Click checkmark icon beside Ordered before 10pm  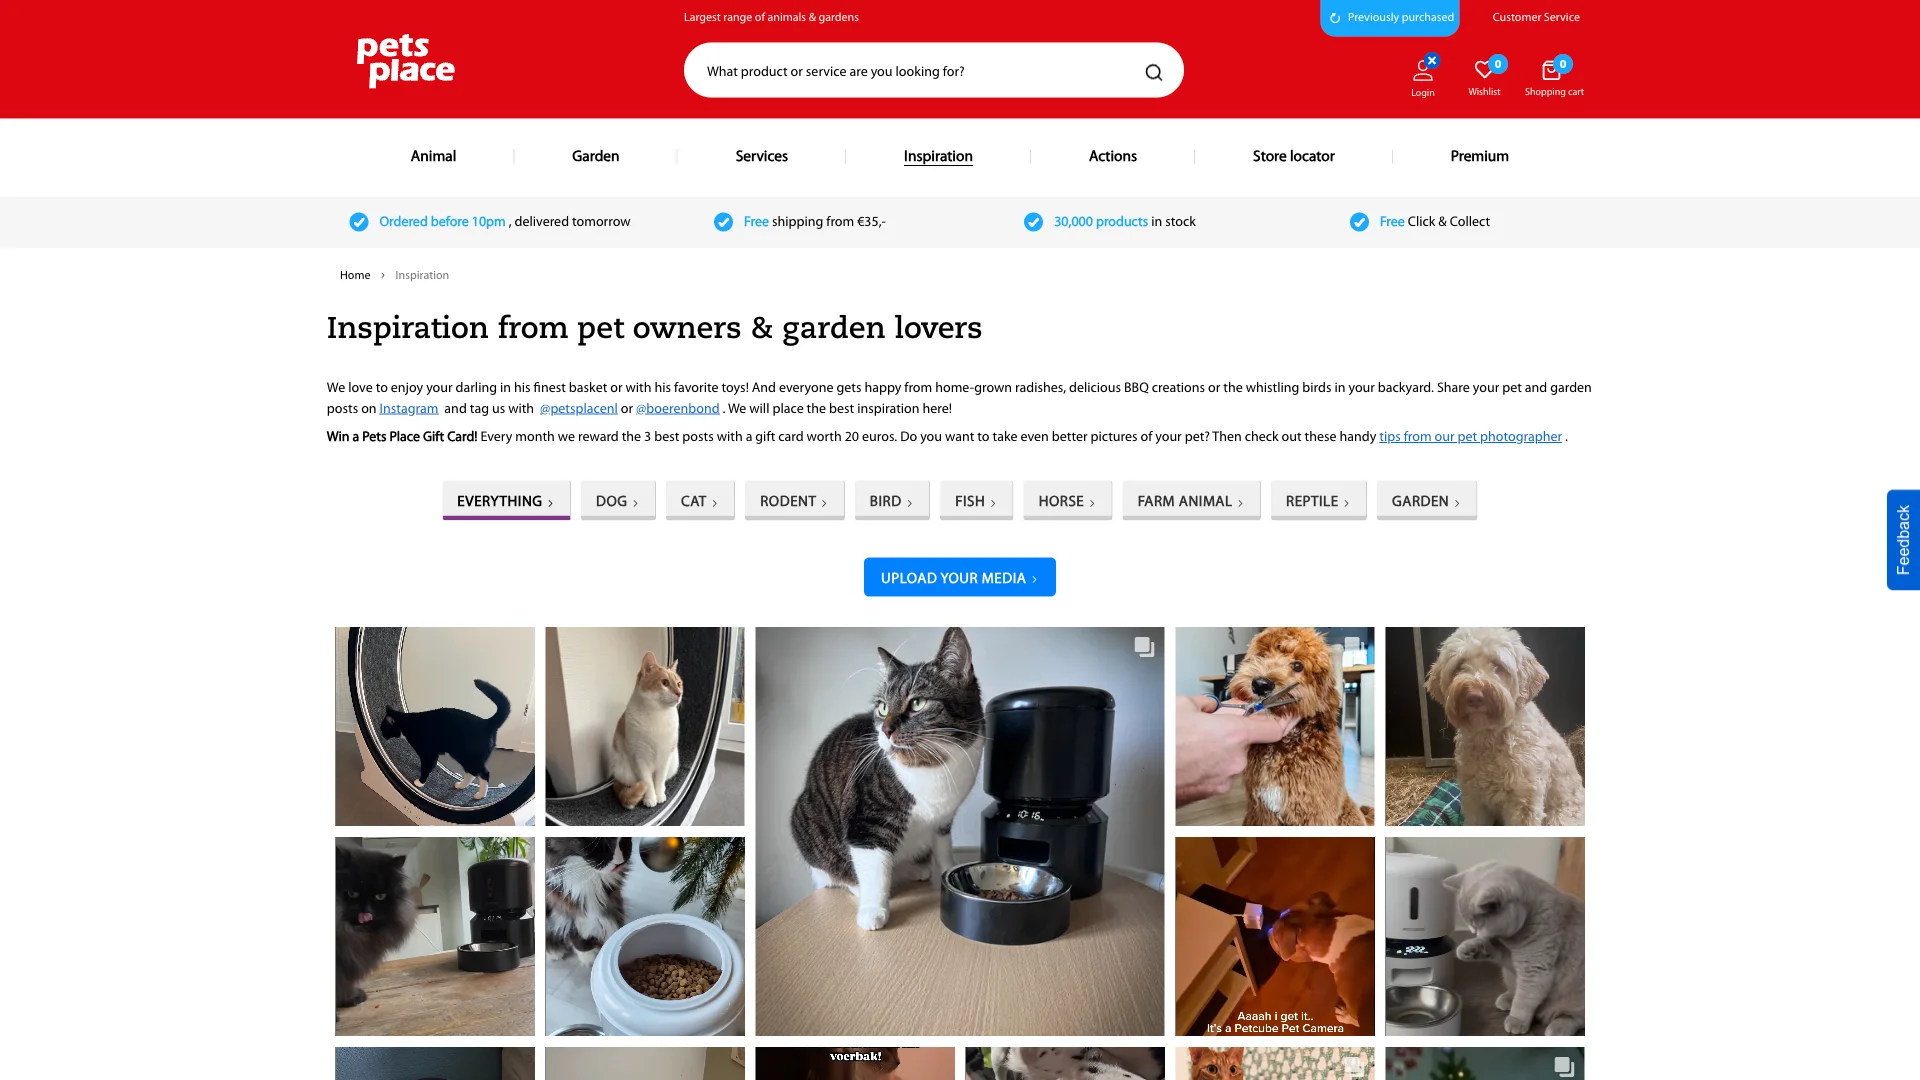[358, 222]
